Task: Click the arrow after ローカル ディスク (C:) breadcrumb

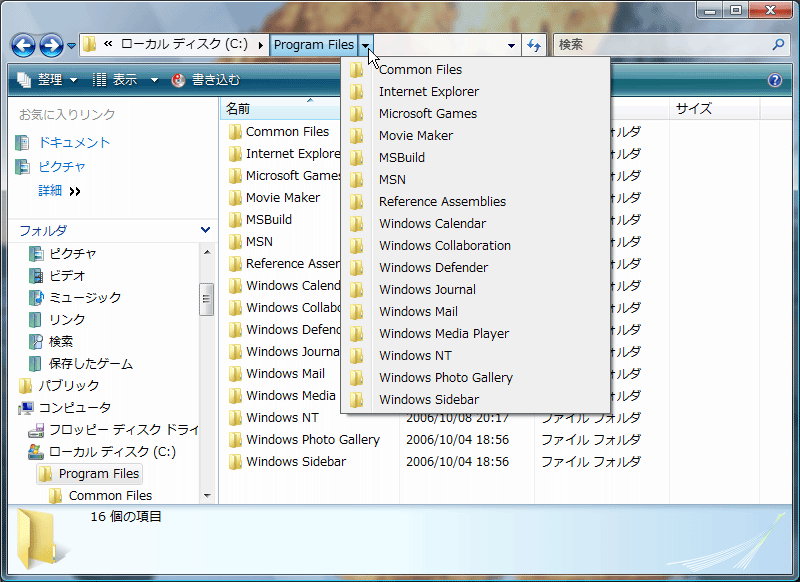Action: 261,45
